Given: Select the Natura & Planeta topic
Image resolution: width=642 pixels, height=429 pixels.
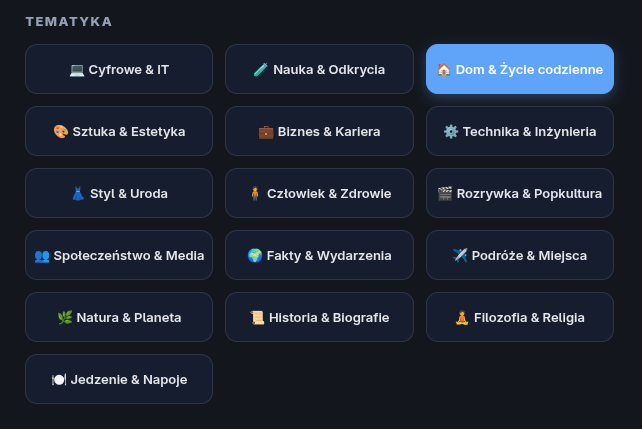Looking at the screenshot, I should (119, 317).
